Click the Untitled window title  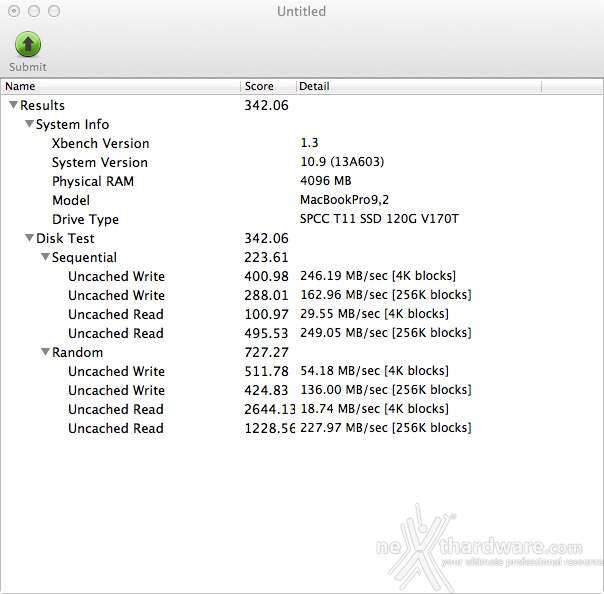pyautogui.click(x=302, y=12)
